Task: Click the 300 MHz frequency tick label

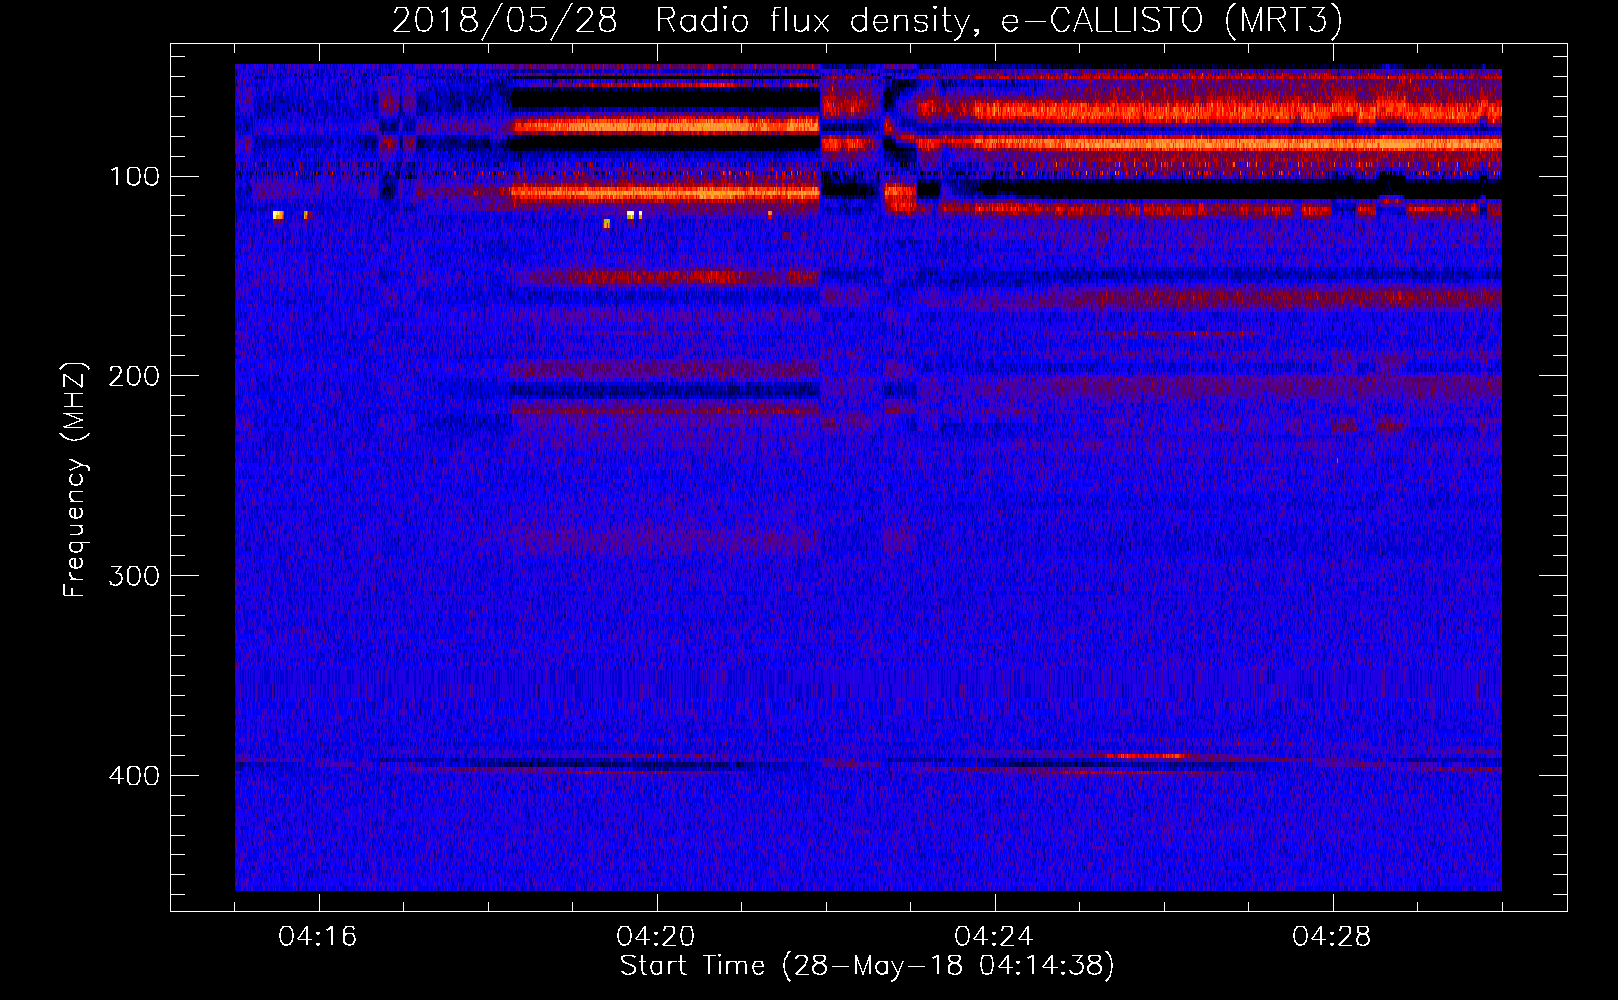Action: [134, 576]
